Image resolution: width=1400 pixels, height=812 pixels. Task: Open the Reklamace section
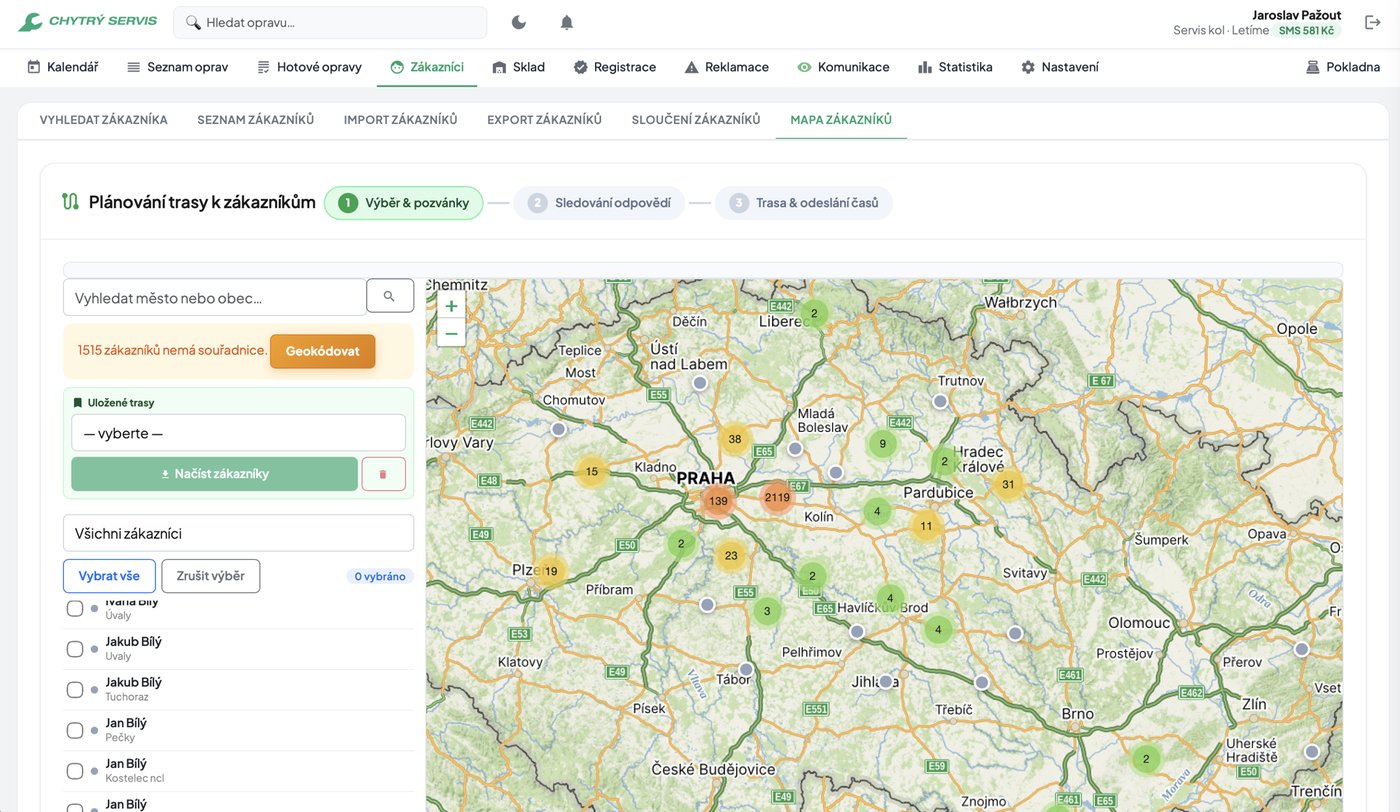726,67
